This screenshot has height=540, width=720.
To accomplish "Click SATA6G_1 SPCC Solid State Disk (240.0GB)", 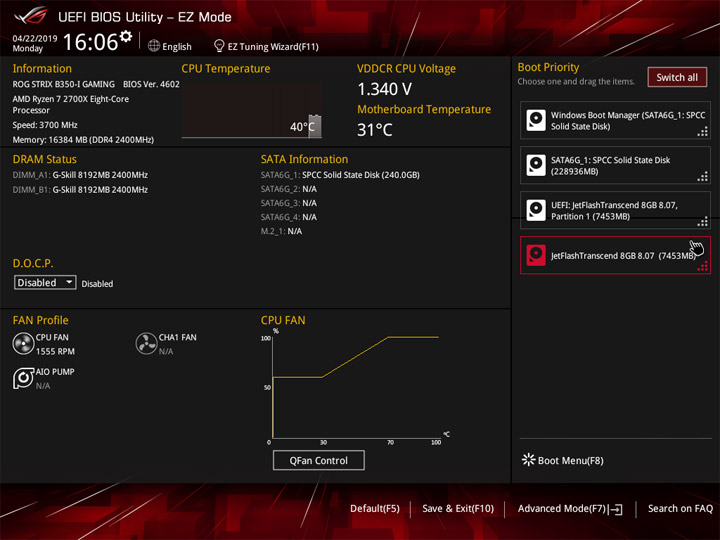I will (x=340, y=175).
